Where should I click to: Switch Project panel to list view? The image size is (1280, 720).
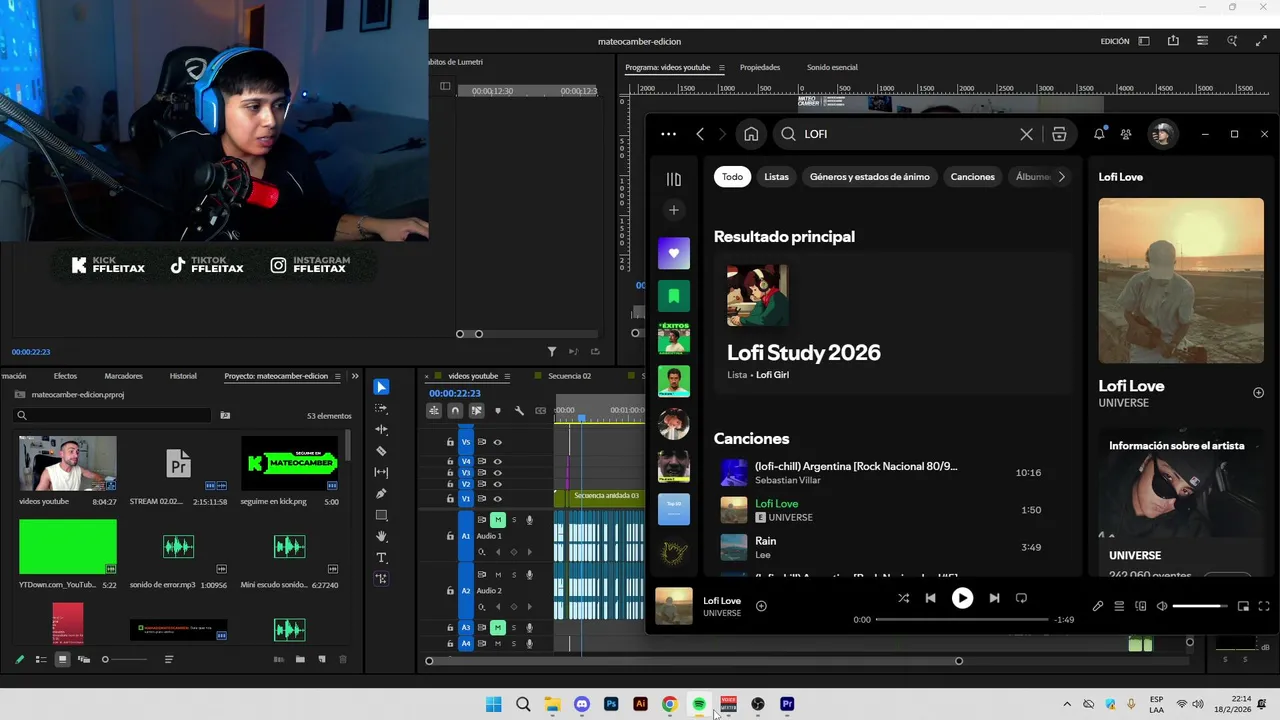click(41, 659)
